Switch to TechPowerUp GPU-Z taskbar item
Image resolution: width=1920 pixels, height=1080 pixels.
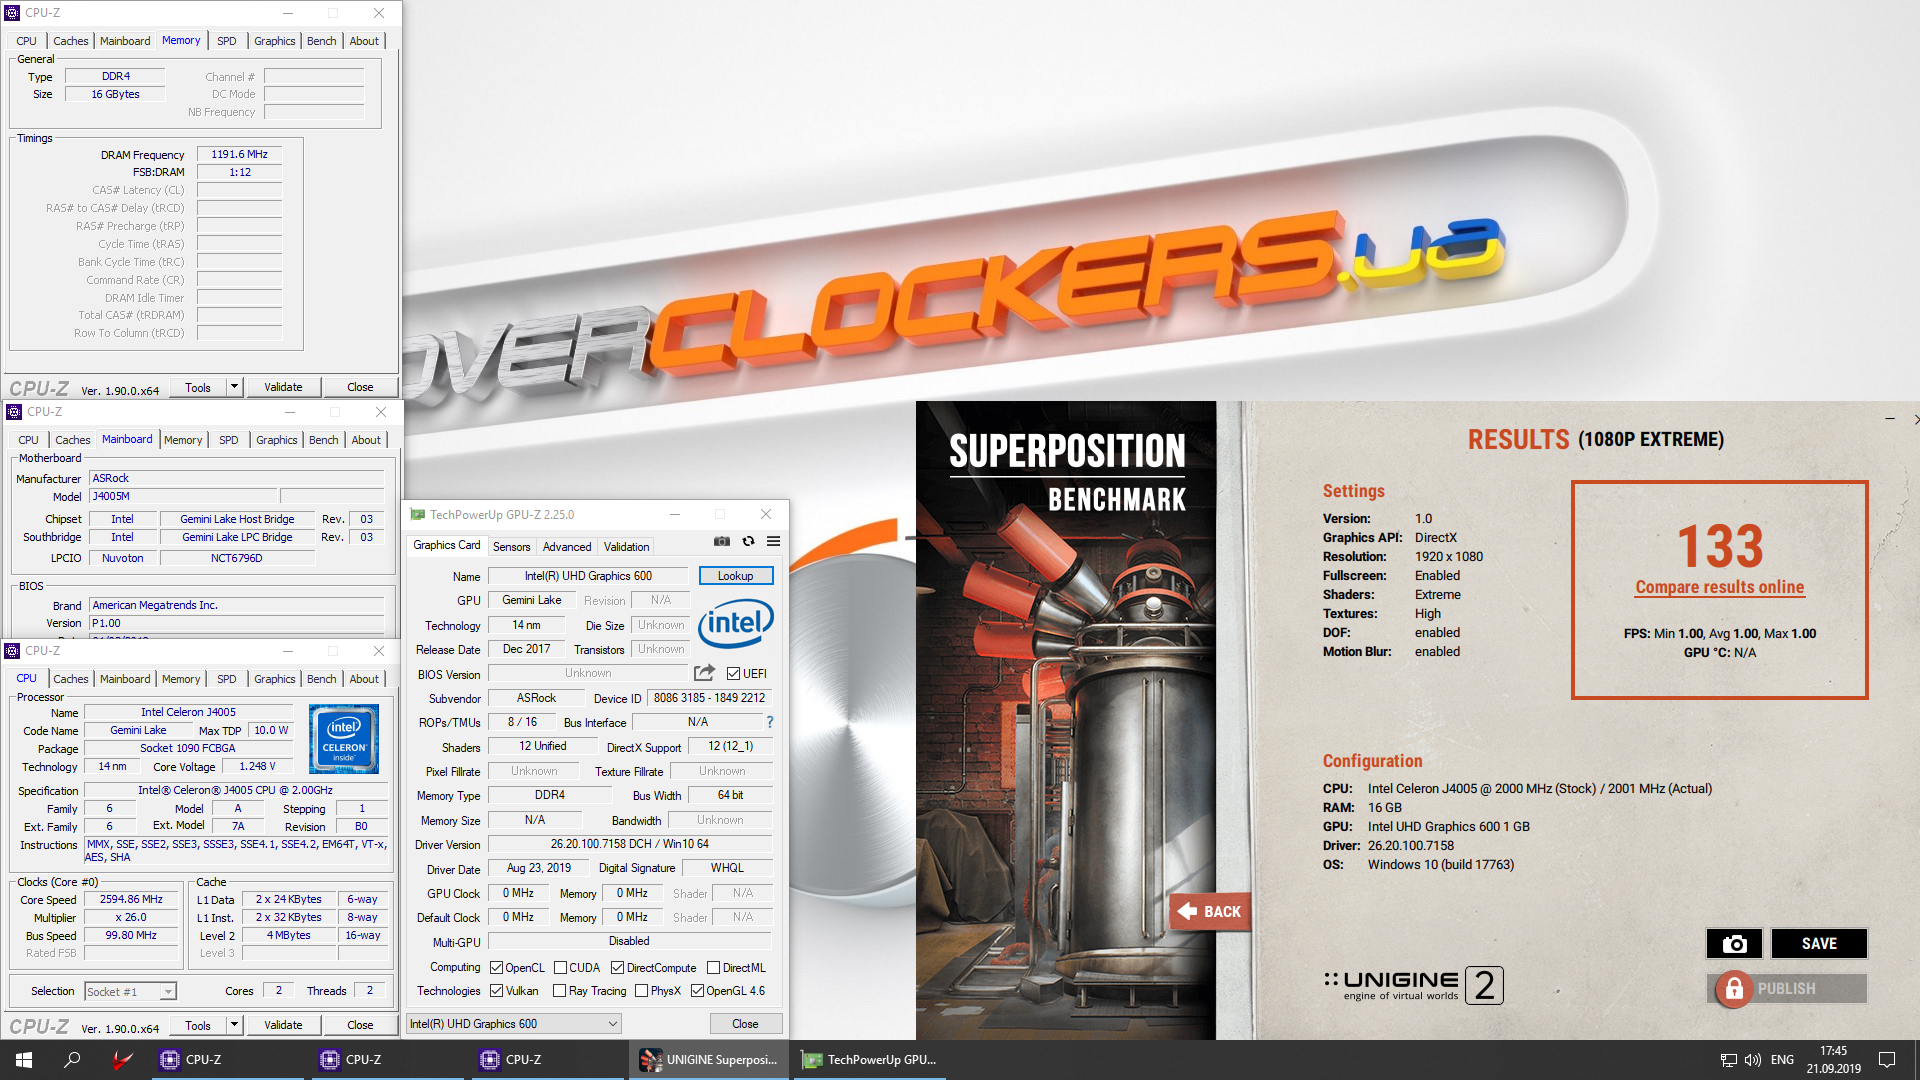click(870, 1060)
